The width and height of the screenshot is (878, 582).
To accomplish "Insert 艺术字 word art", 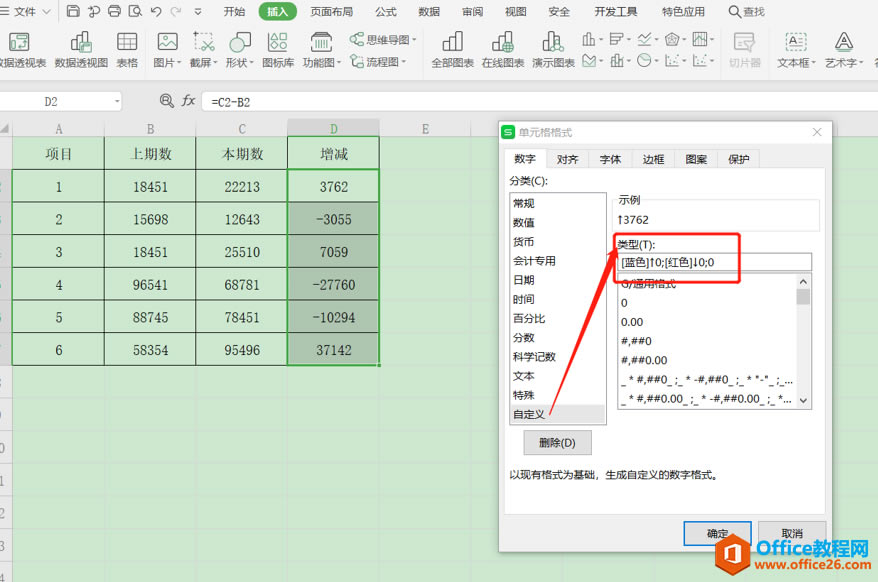I will tap(844, 50).
